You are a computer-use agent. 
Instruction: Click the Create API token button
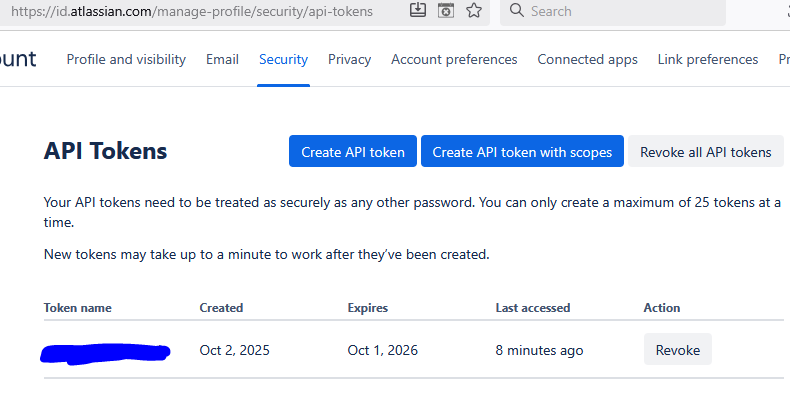point(353,152)
